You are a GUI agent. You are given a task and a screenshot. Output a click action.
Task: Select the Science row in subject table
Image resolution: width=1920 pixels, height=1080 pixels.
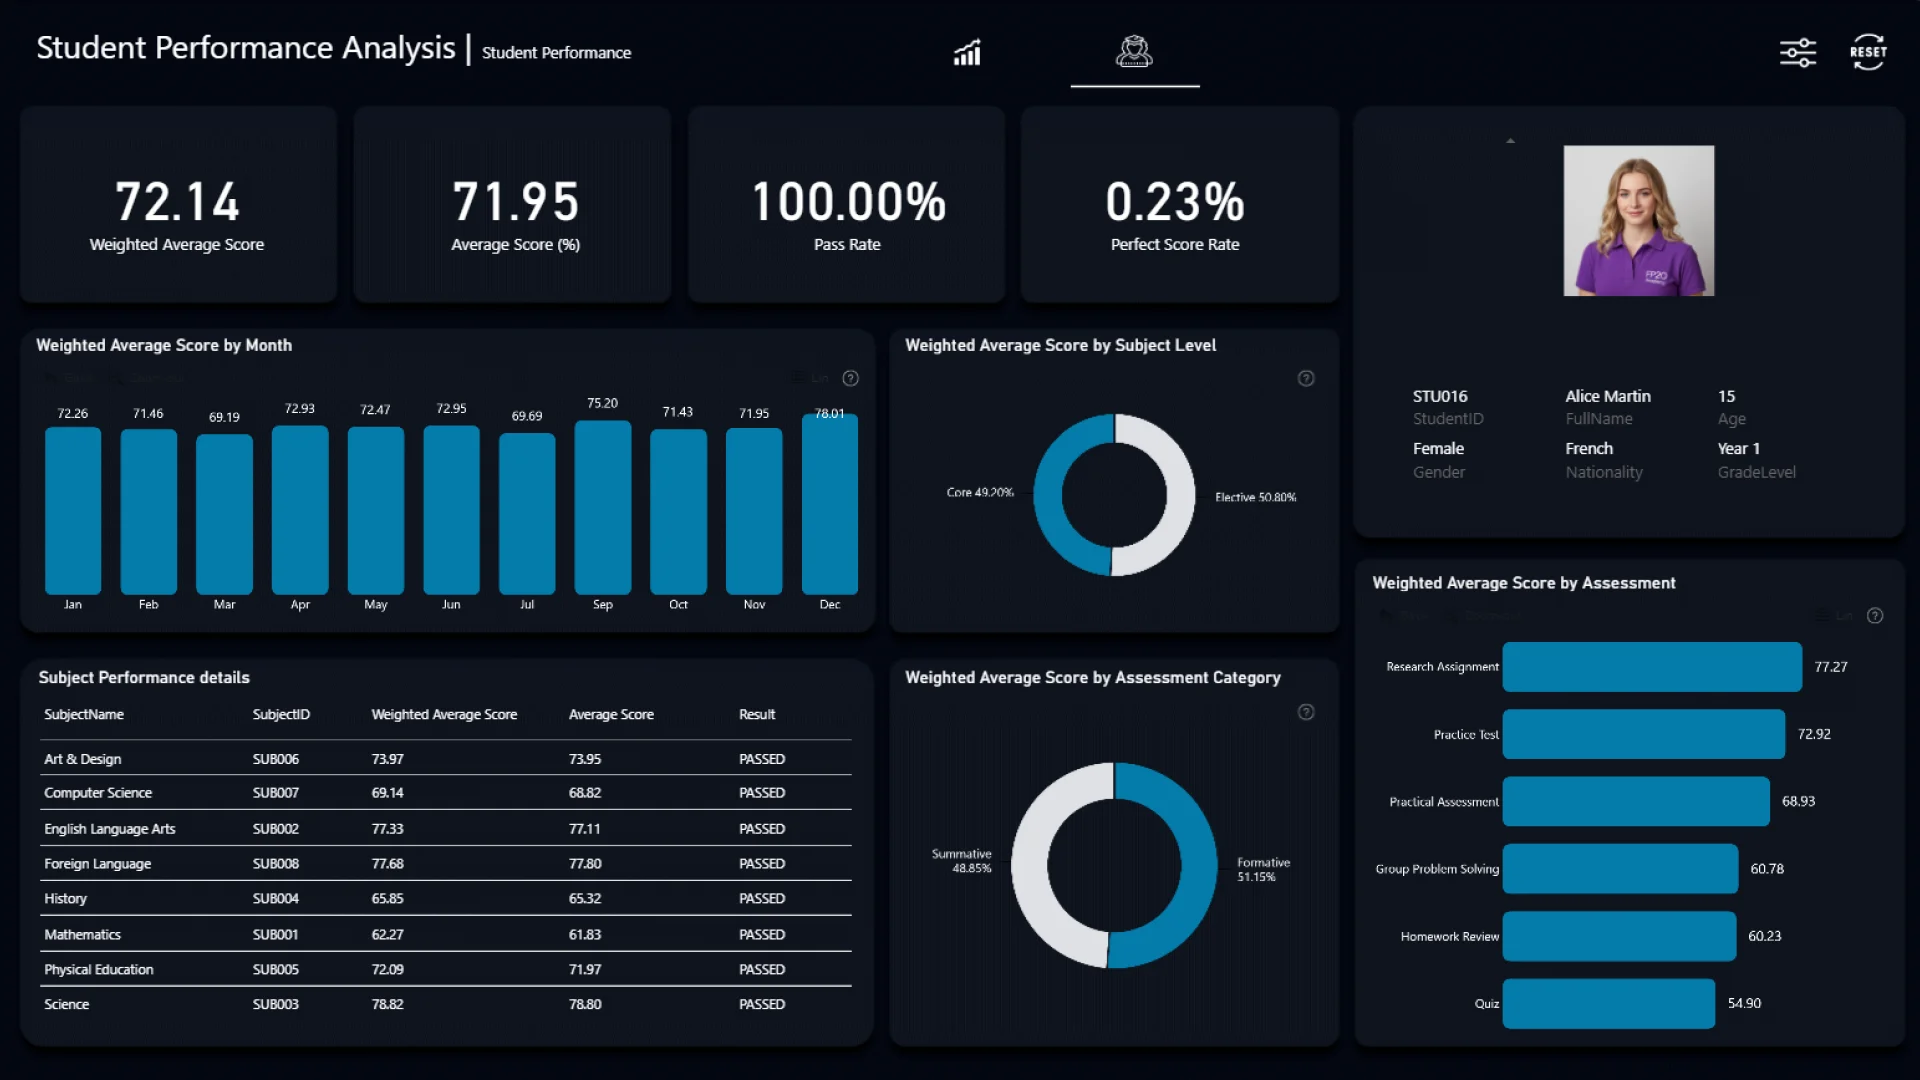[x=66, y=1004]
